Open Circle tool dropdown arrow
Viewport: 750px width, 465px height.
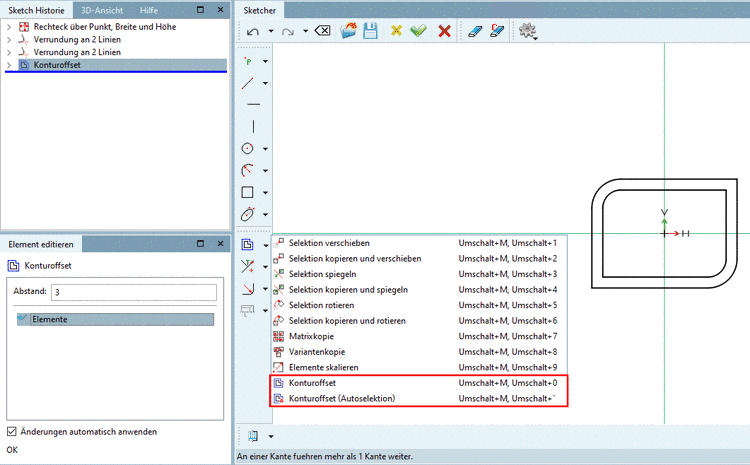[x=265, y=149]
